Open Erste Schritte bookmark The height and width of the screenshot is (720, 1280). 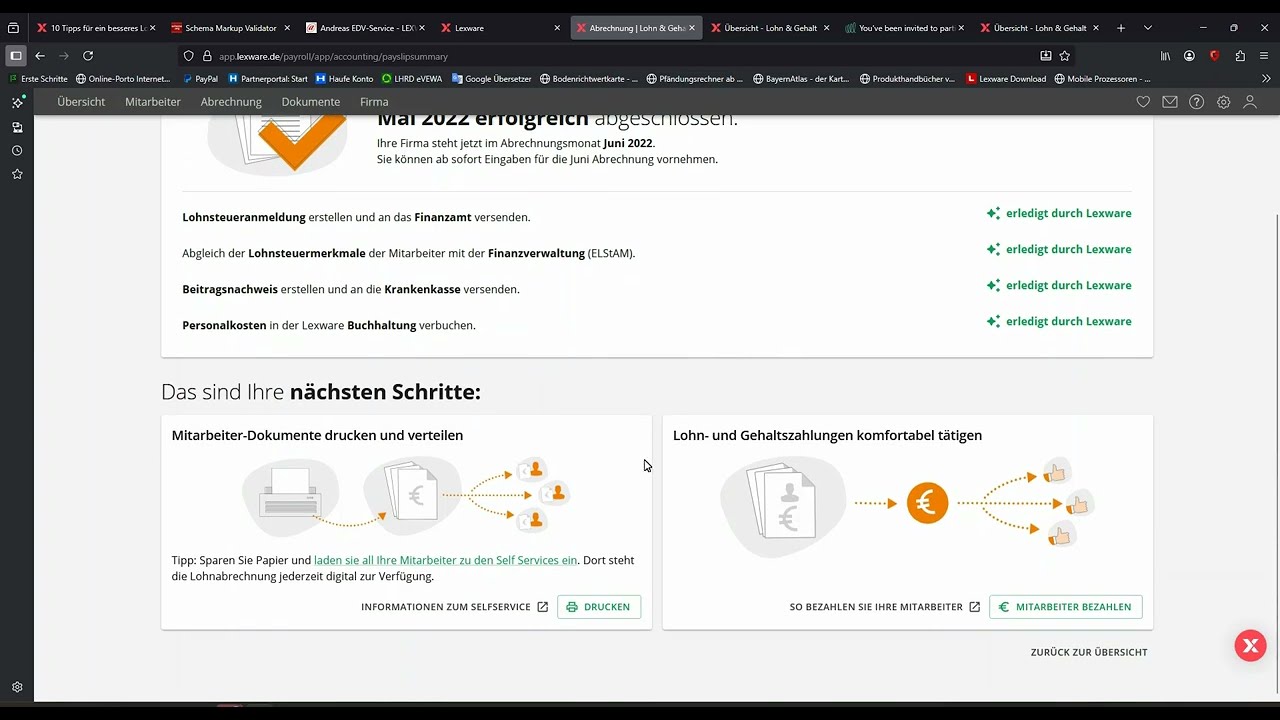tap(38, 79)
